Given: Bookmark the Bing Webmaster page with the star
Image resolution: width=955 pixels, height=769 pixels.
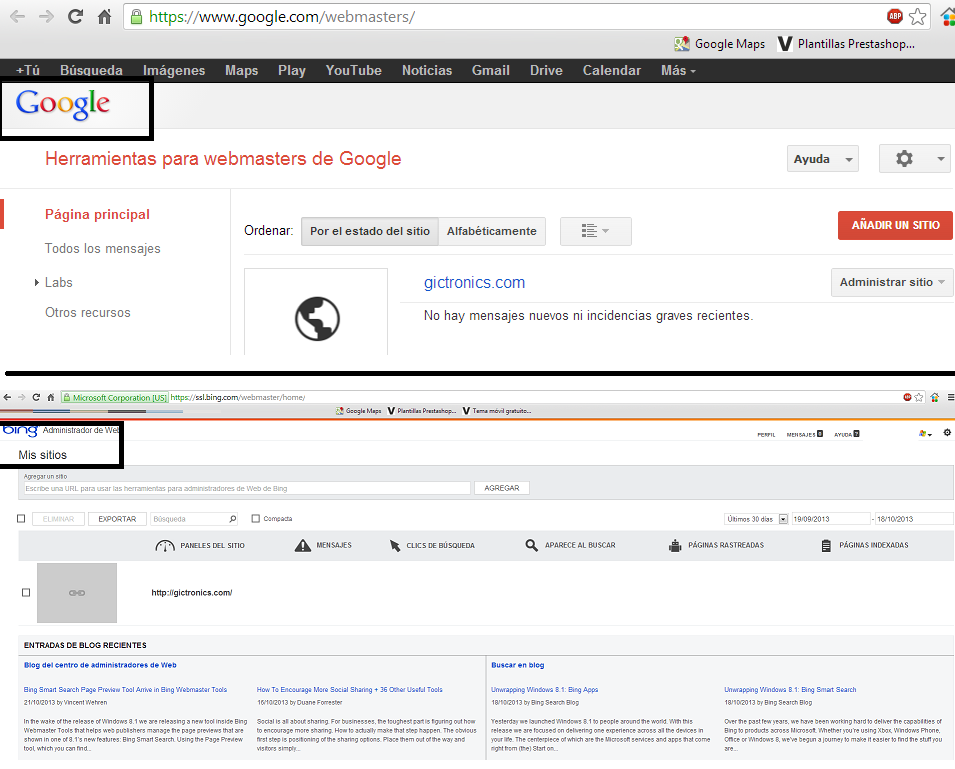Looking at the screenshot, I should pos(918,397).
